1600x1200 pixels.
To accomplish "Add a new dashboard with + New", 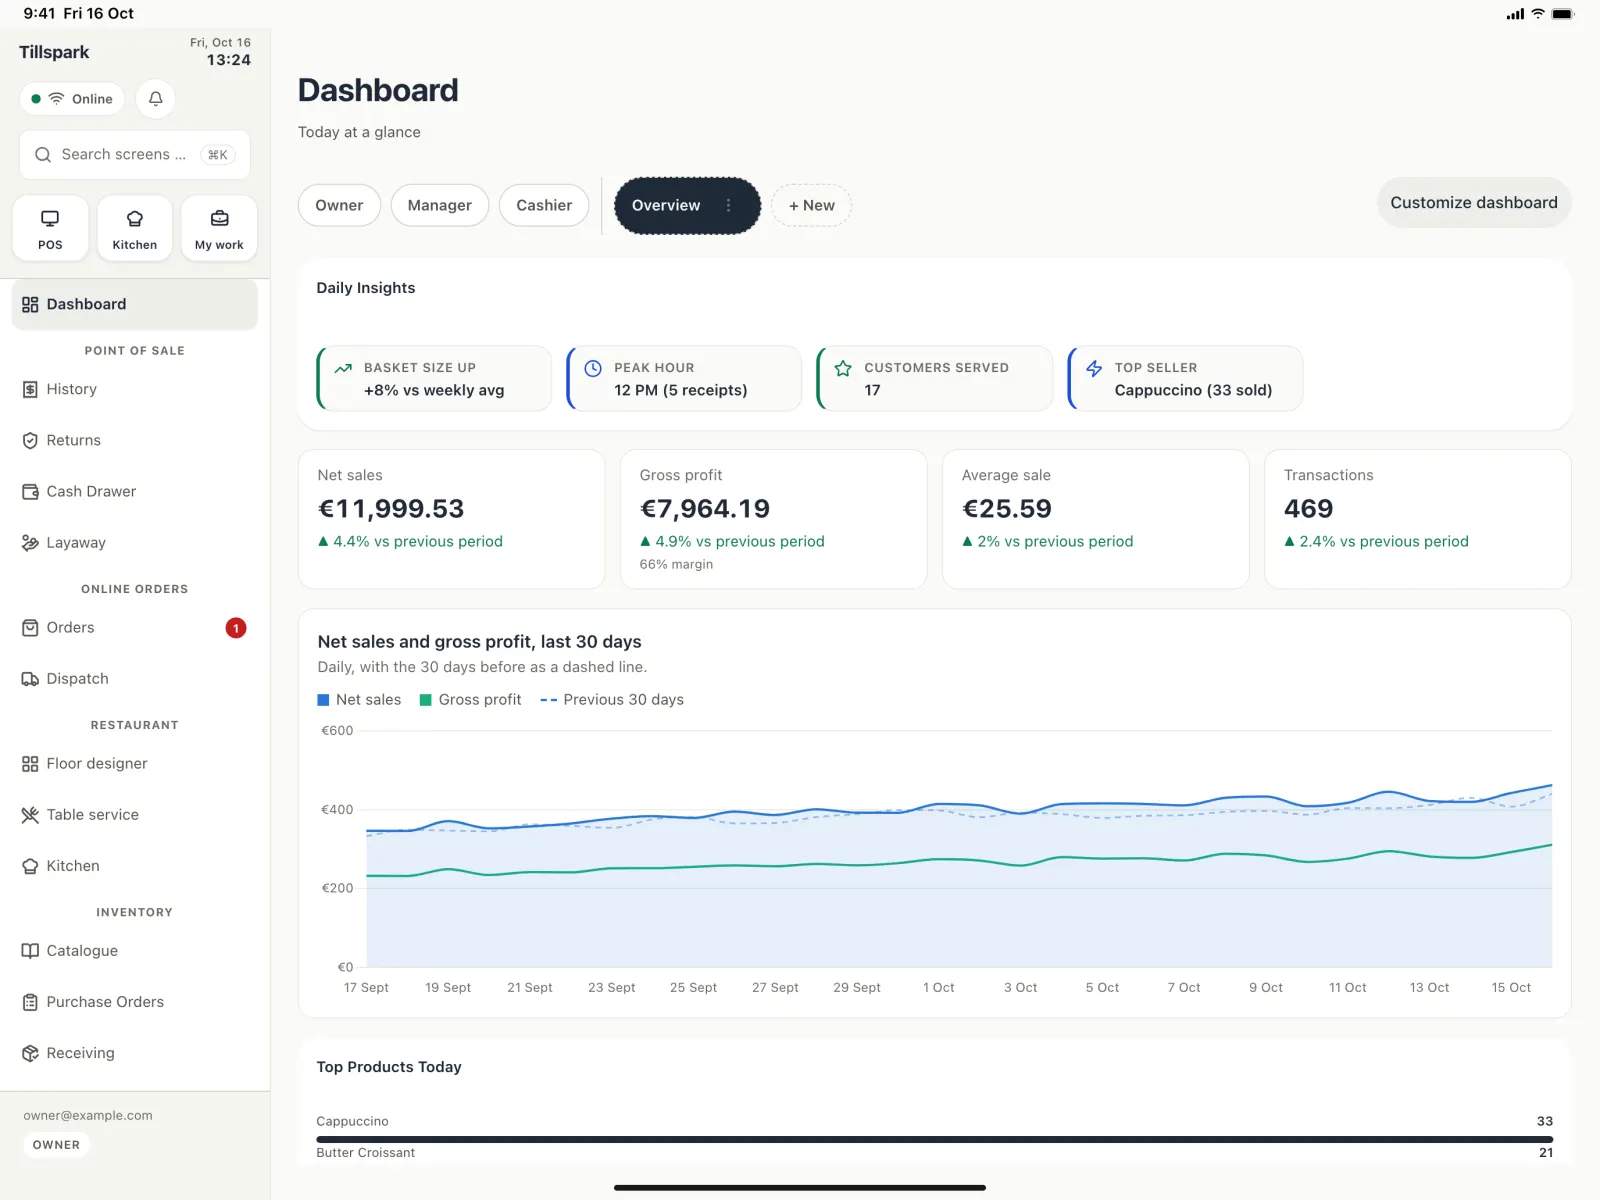I will pos(811,205).
